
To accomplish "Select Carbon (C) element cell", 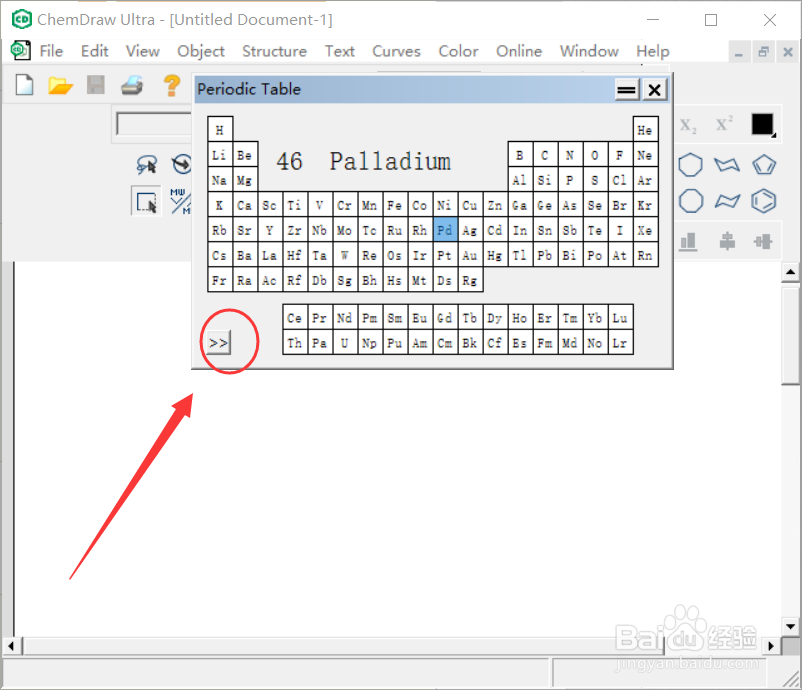I will click(545, 154).
